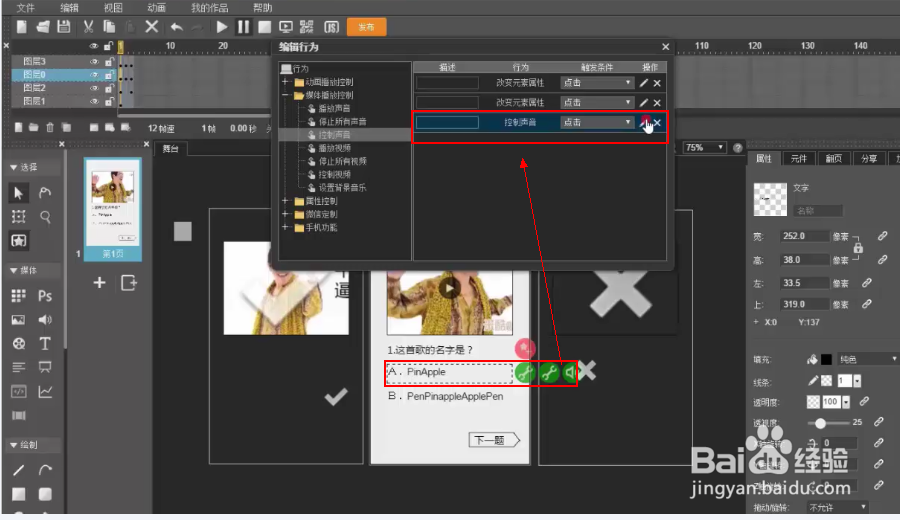This screenshot has width=900, height=520.
Task: Click the delete layer trash icon
Action: click(x=50, y=127)
